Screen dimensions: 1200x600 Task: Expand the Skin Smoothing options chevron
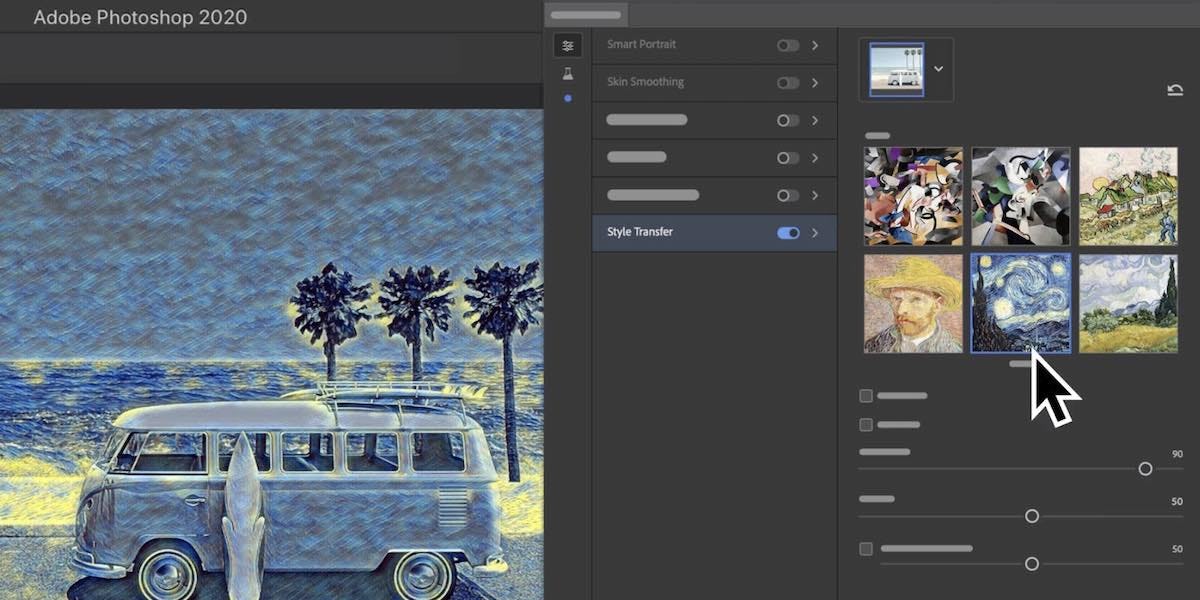click(816, 83)
